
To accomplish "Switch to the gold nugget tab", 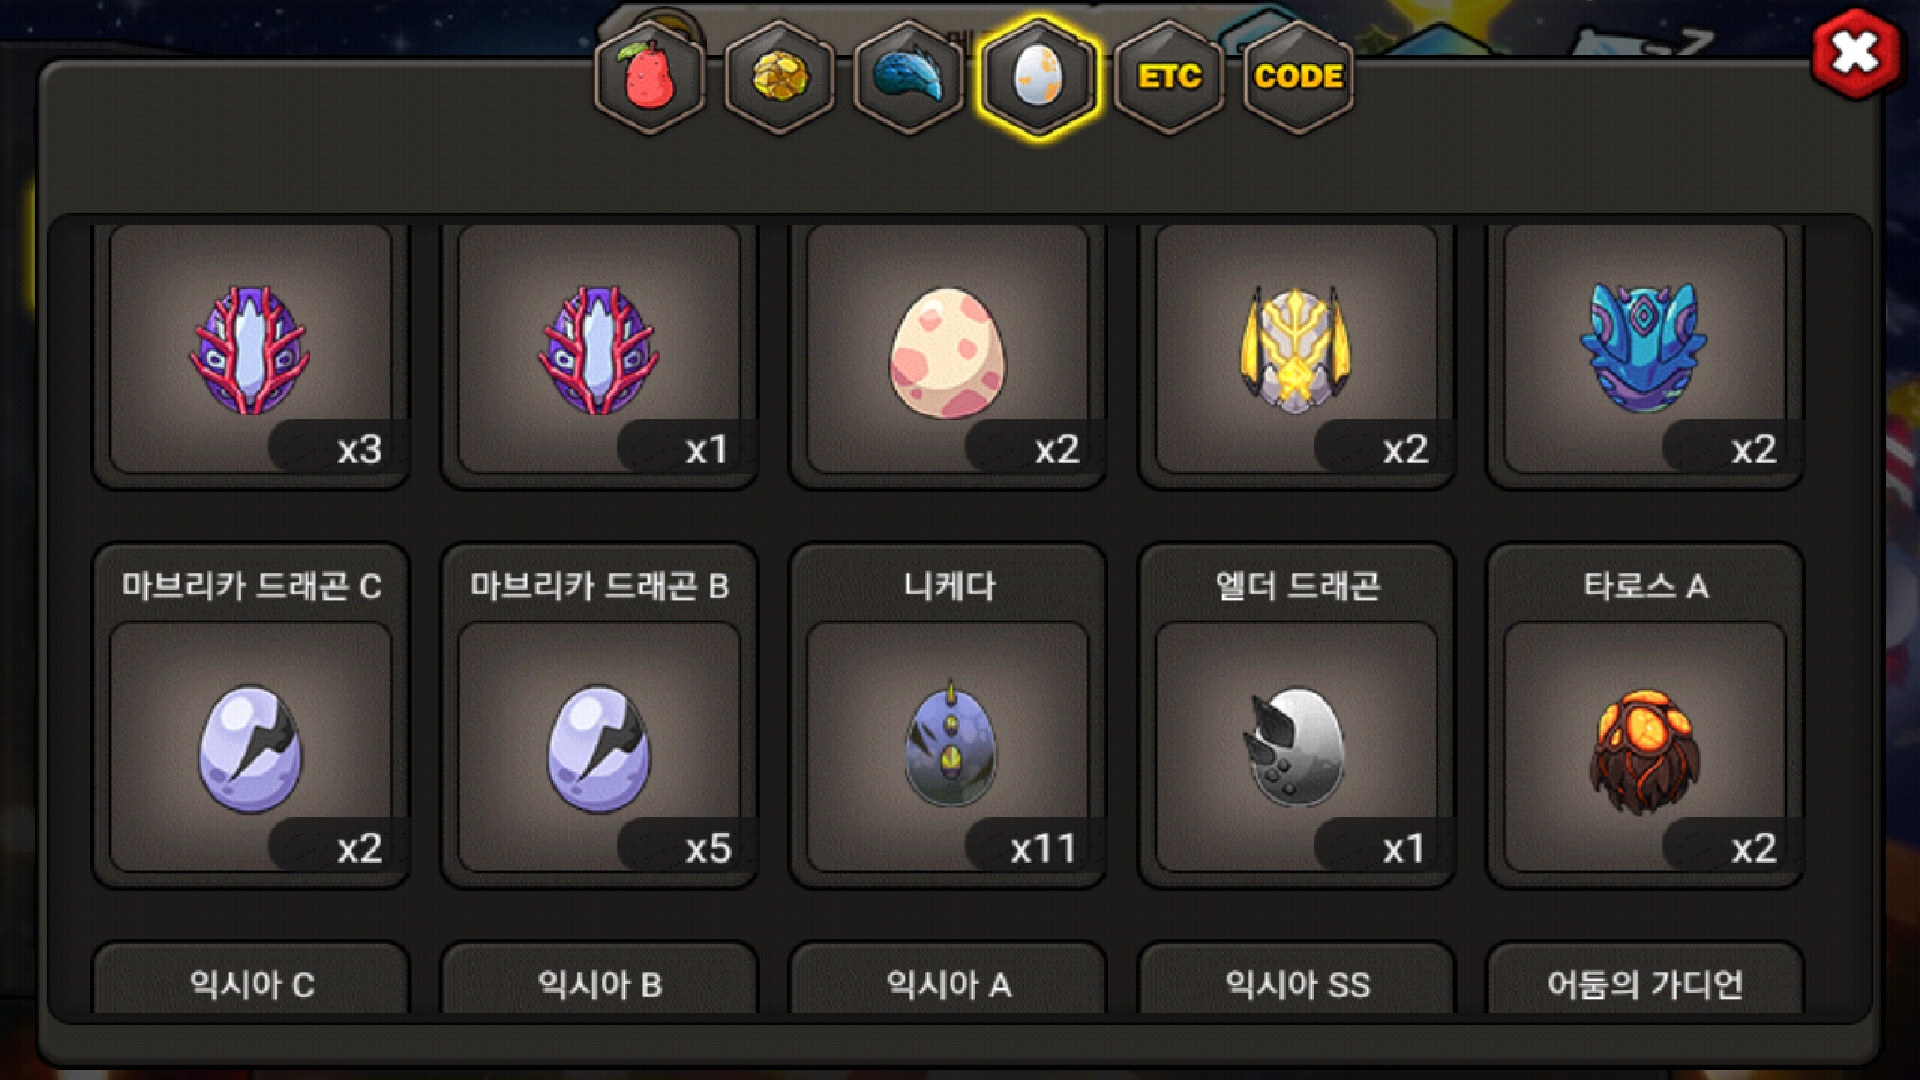I will coord(780,77).
